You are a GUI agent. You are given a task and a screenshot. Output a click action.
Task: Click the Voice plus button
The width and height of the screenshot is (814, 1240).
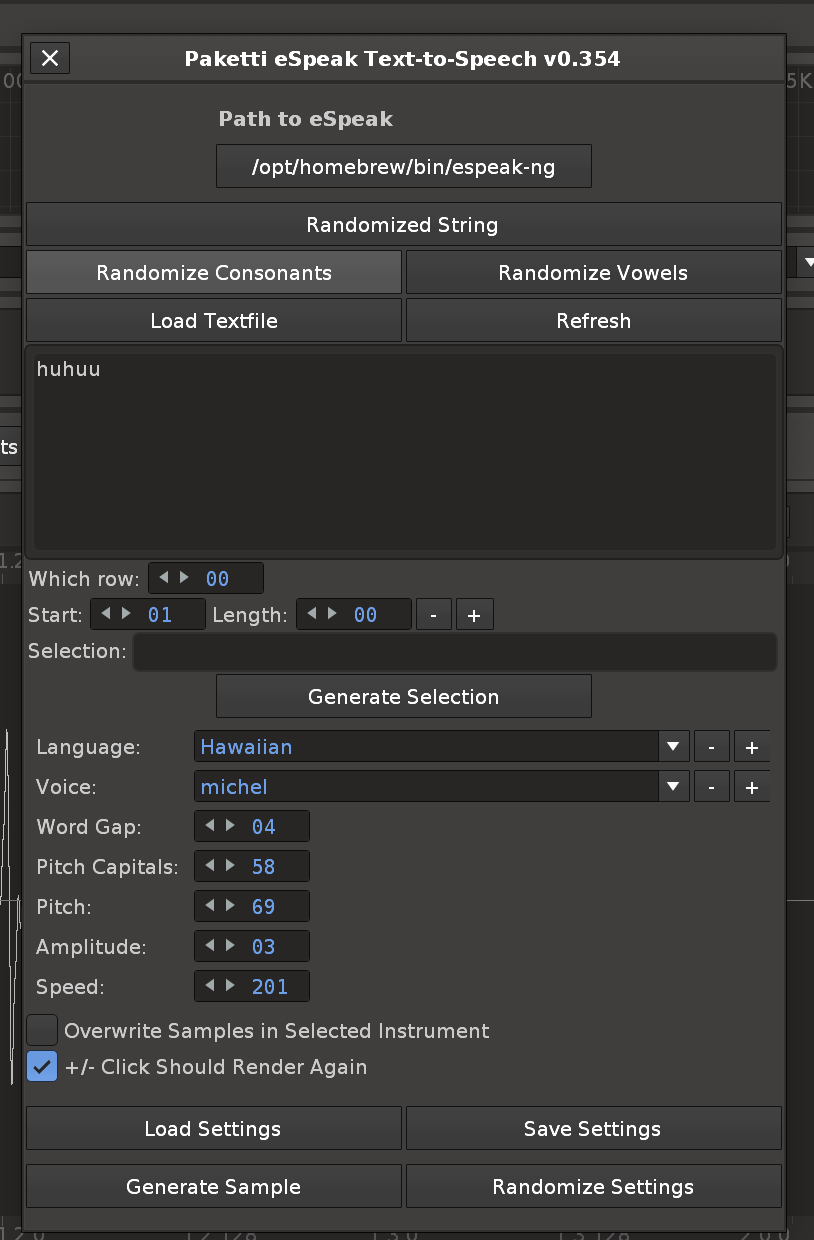752,787
